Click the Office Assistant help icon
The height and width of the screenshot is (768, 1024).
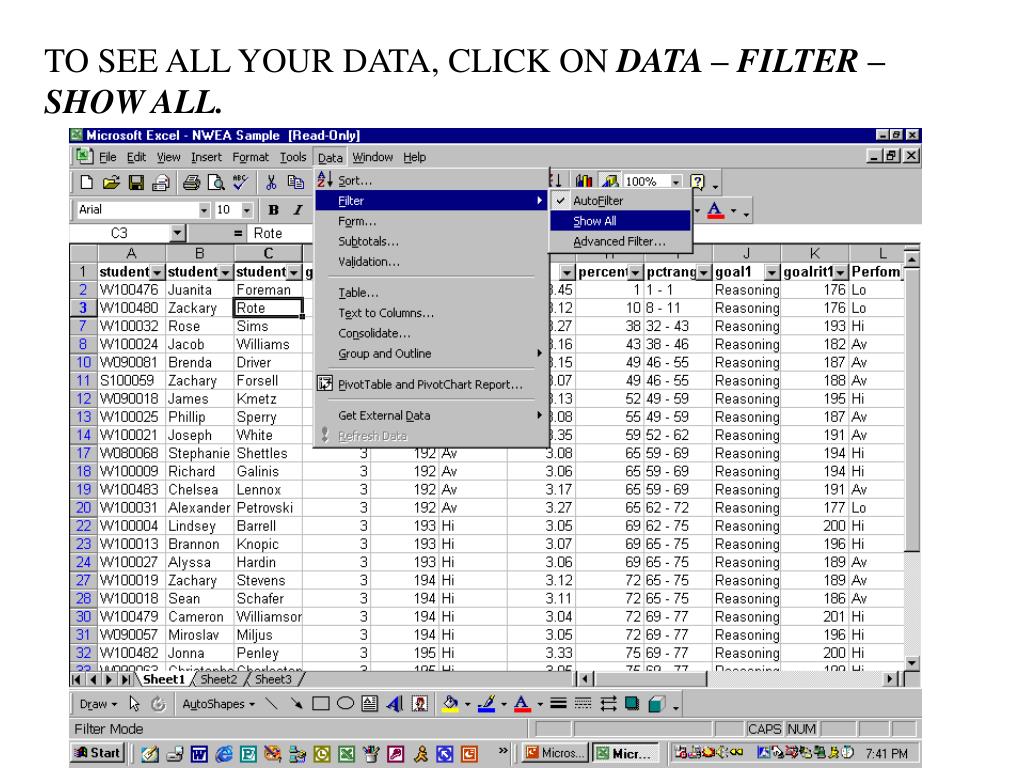point(697,182)
